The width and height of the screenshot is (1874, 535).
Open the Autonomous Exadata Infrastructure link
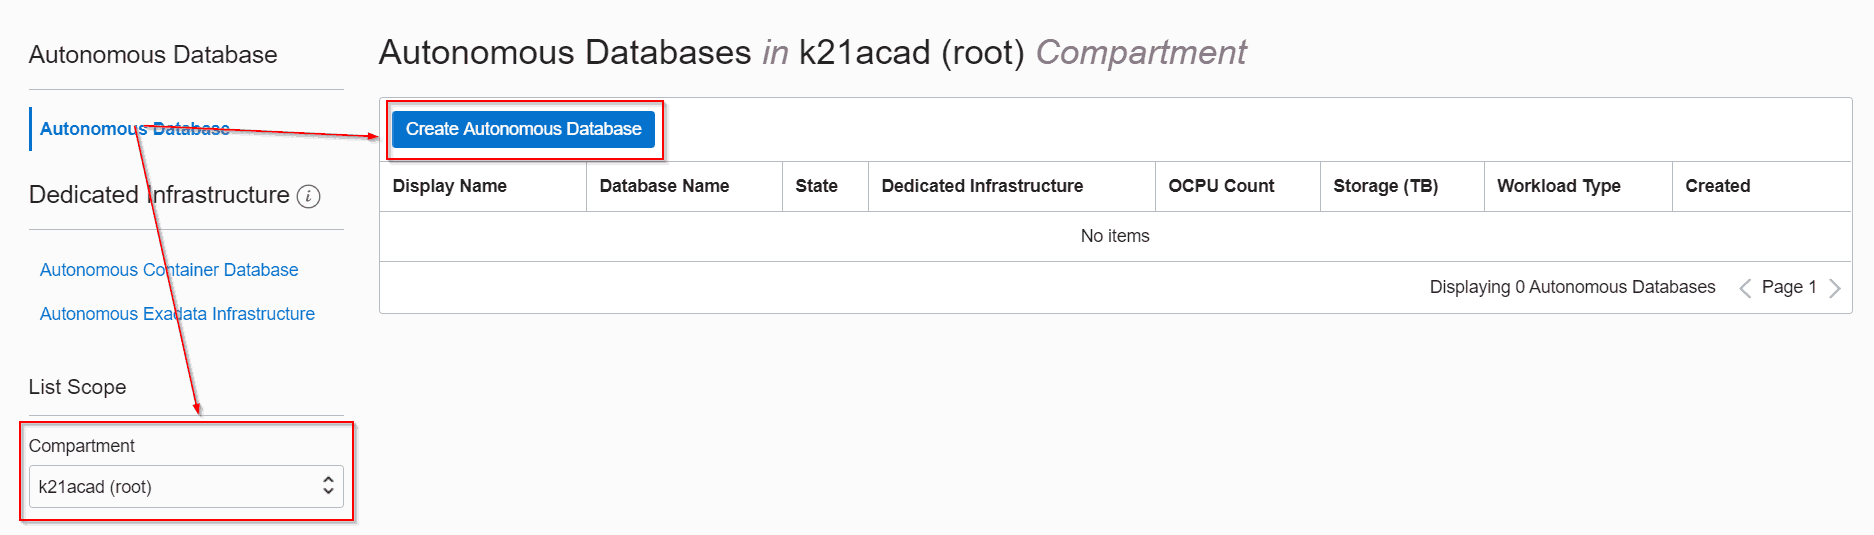(177, 314)
